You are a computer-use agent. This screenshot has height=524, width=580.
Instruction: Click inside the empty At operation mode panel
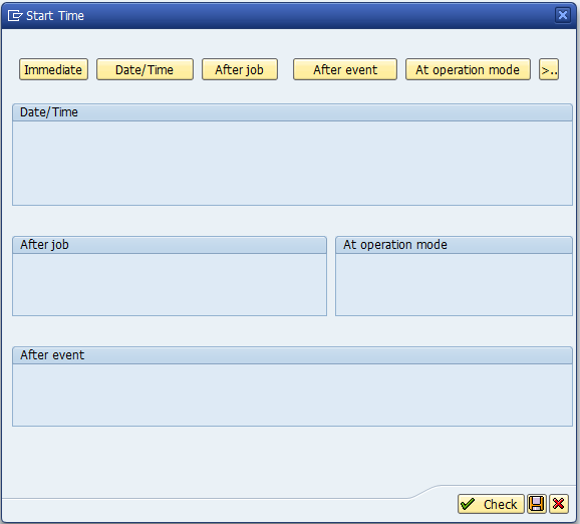pyautogui.click(x=454, y=284)
